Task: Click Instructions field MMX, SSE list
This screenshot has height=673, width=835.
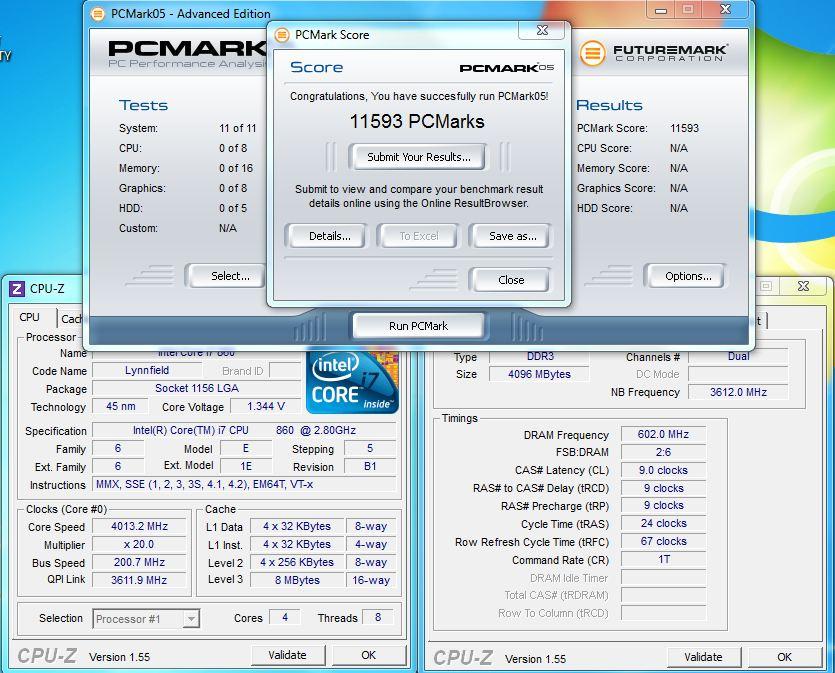Action: [244, 485]
